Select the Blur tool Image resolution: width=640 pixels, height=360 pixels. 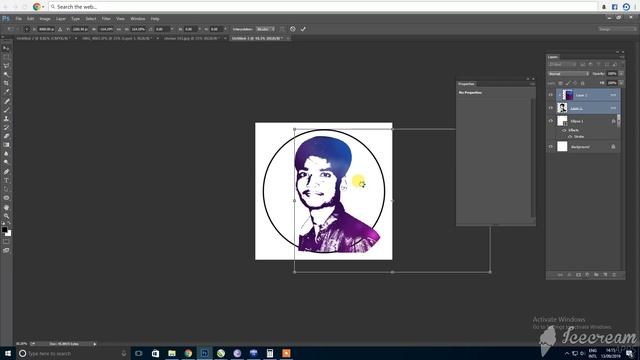pos(6,153)
